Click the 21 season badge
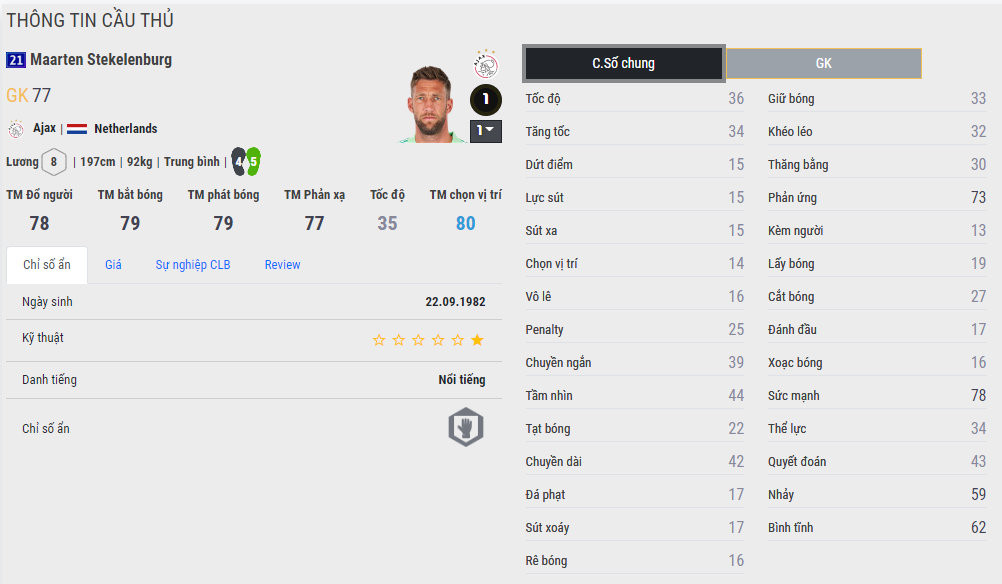This screenshot has height=584, width=1002. pos(16,60)
